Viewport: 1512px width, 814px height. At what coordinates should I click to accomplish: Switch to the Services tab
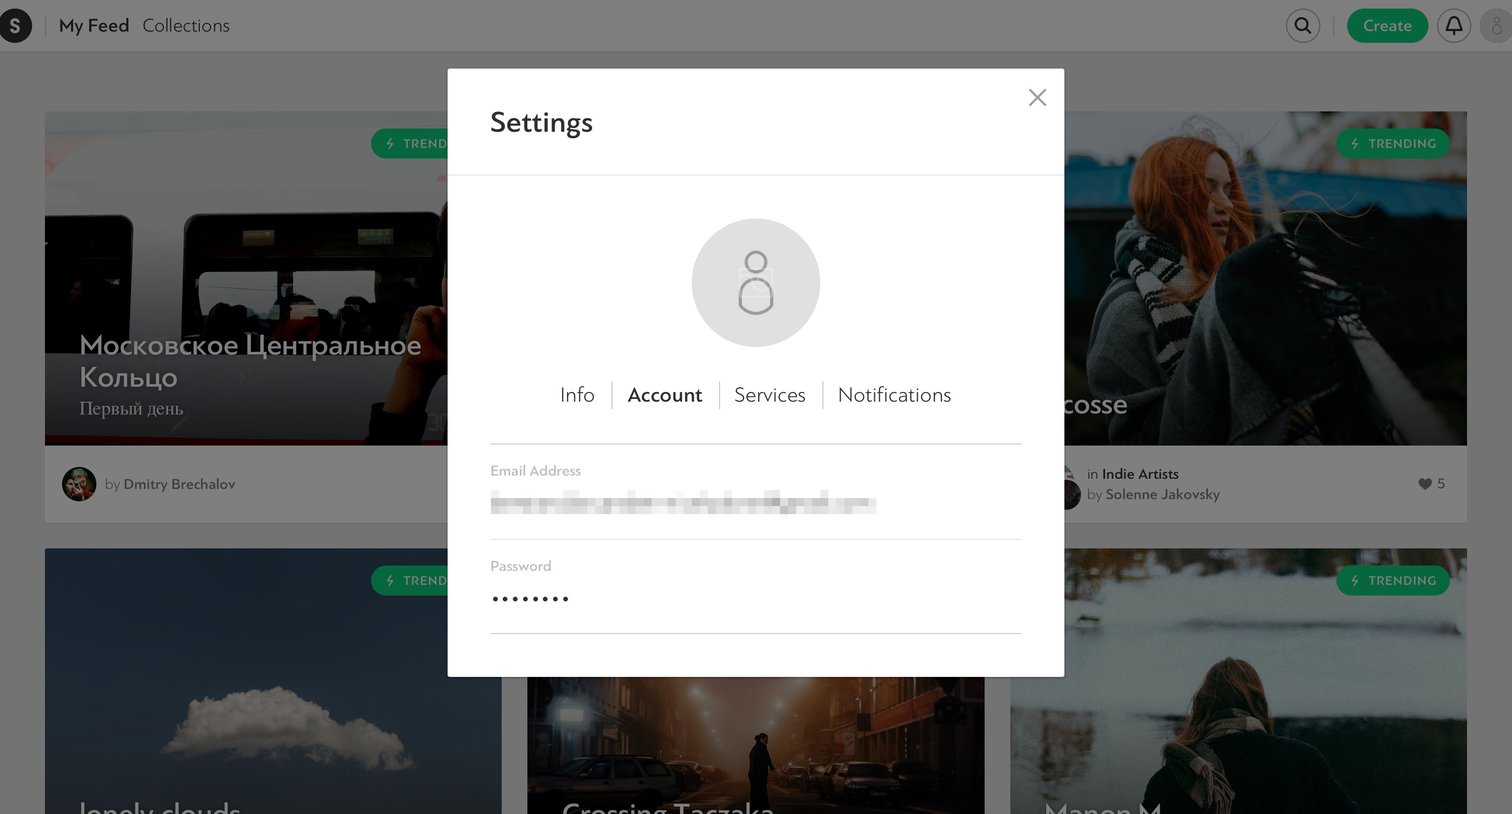(770, 395)
